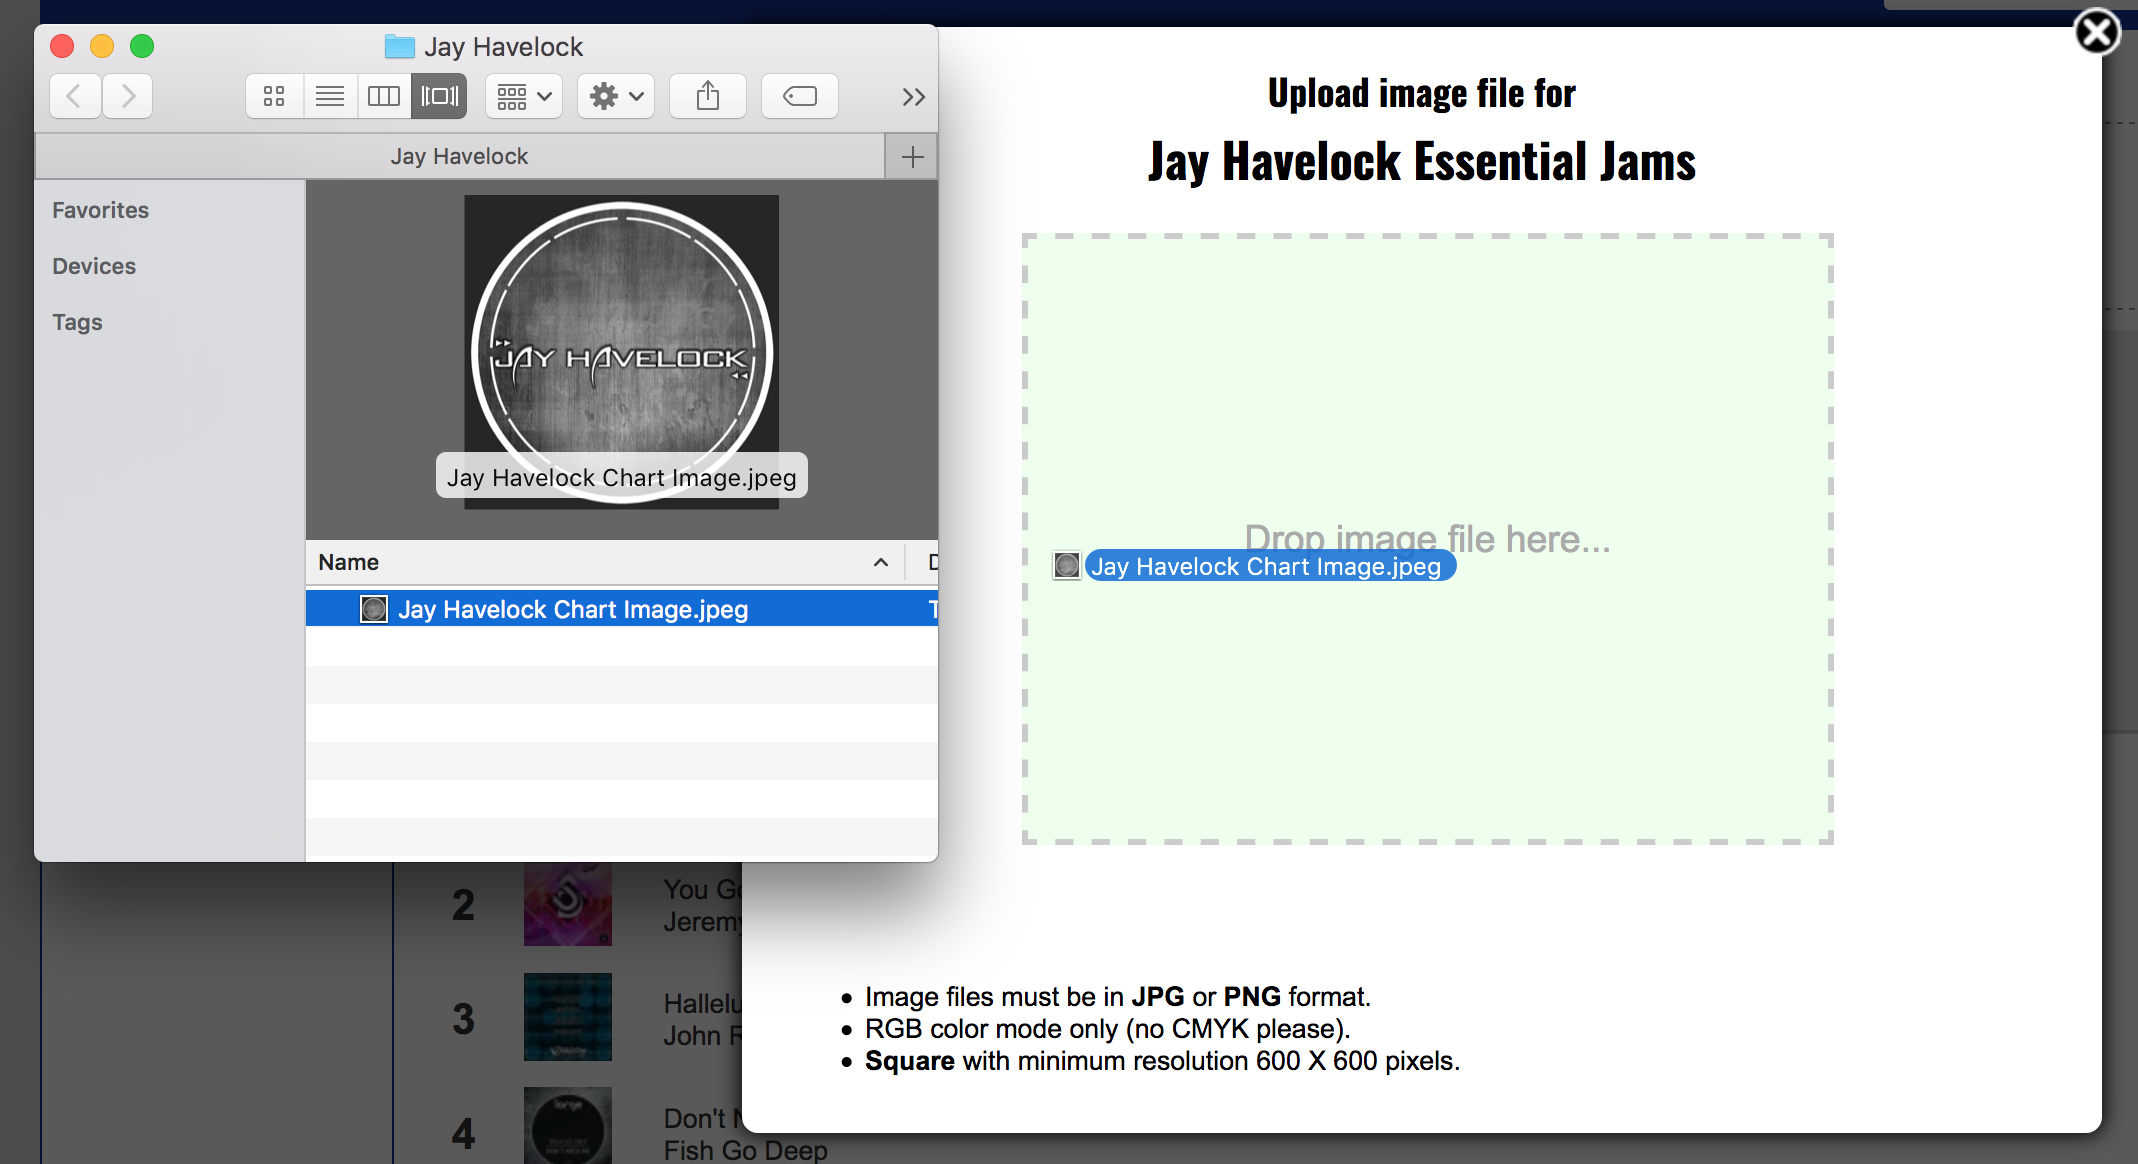
Task: Switch Finder to icon view
Action: tap(274, 96)
